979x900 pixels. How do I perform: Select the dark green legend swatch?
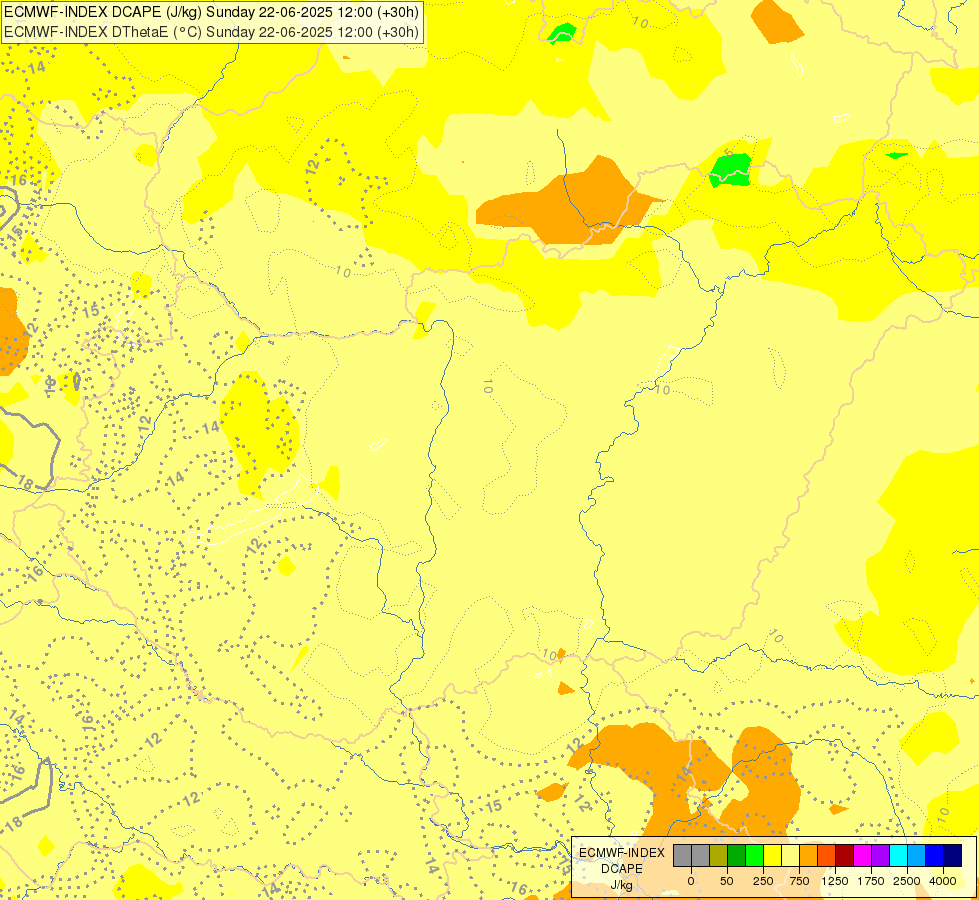[x=737, y=855]
